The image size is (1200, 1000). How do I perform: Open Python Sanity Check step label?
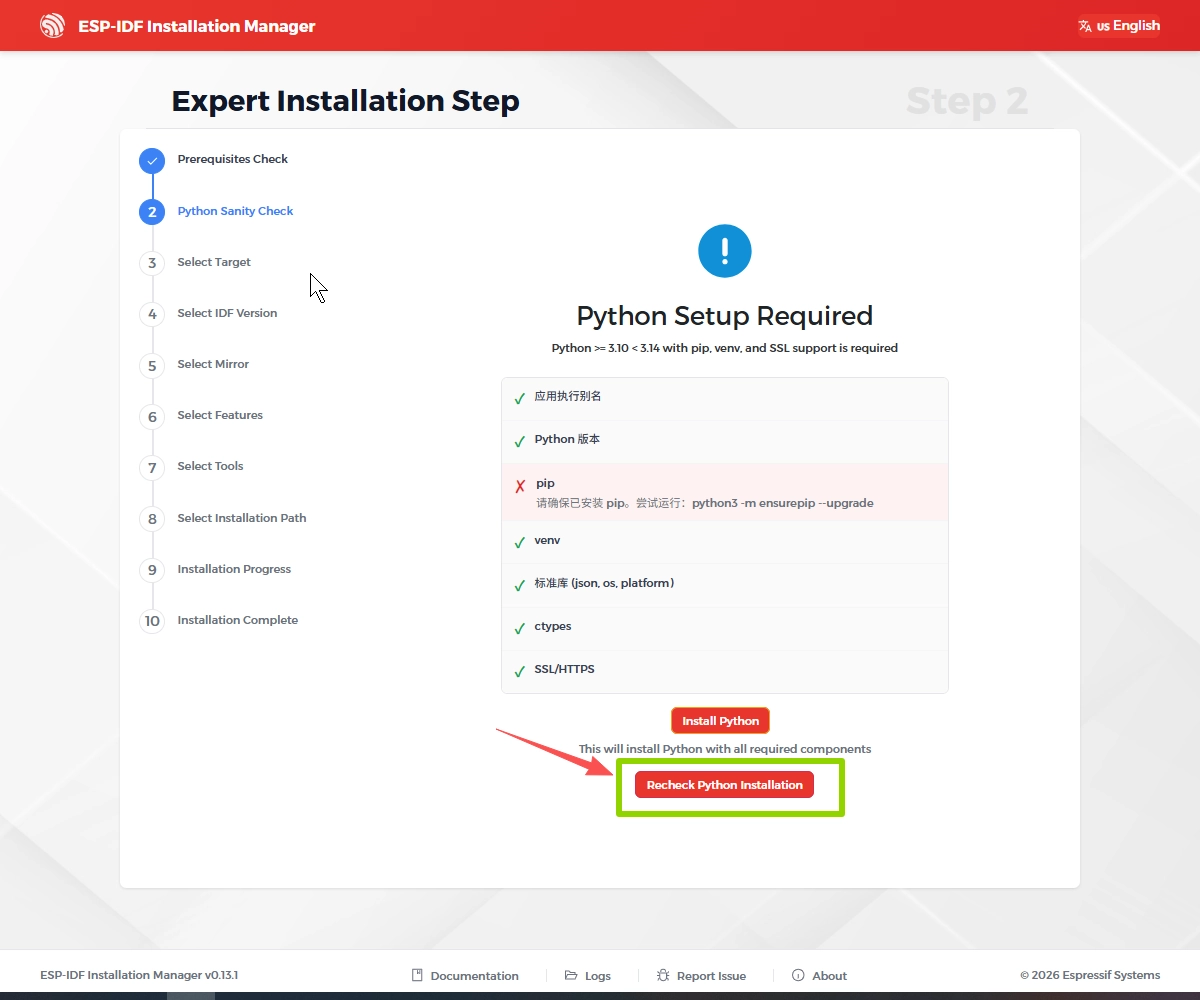tap(235, 211)
